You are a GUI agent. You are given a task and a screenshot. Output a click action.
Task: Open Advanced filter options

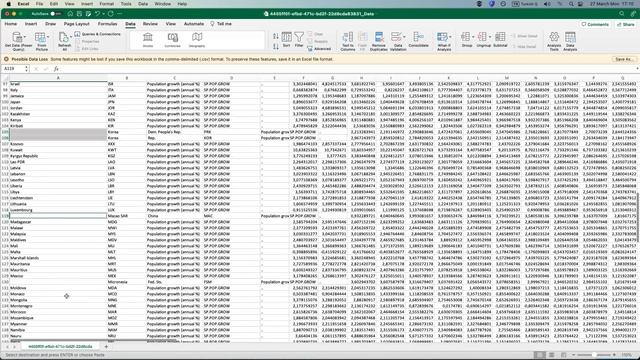(x=319, y=49)
